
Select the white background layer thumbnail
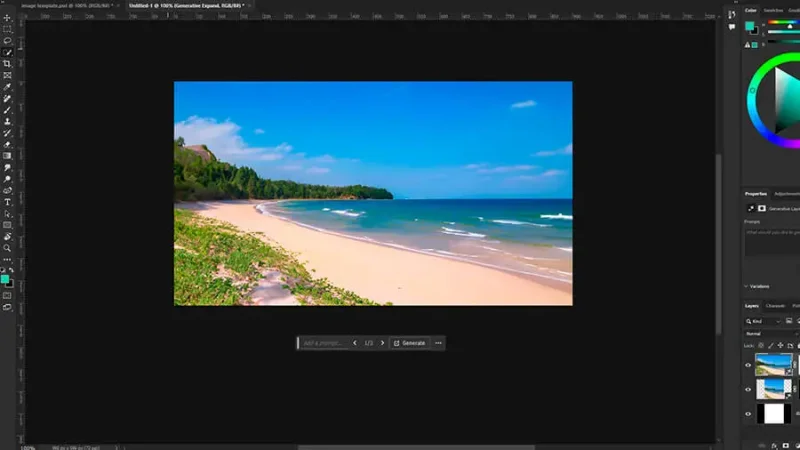(x=773, y=414)
